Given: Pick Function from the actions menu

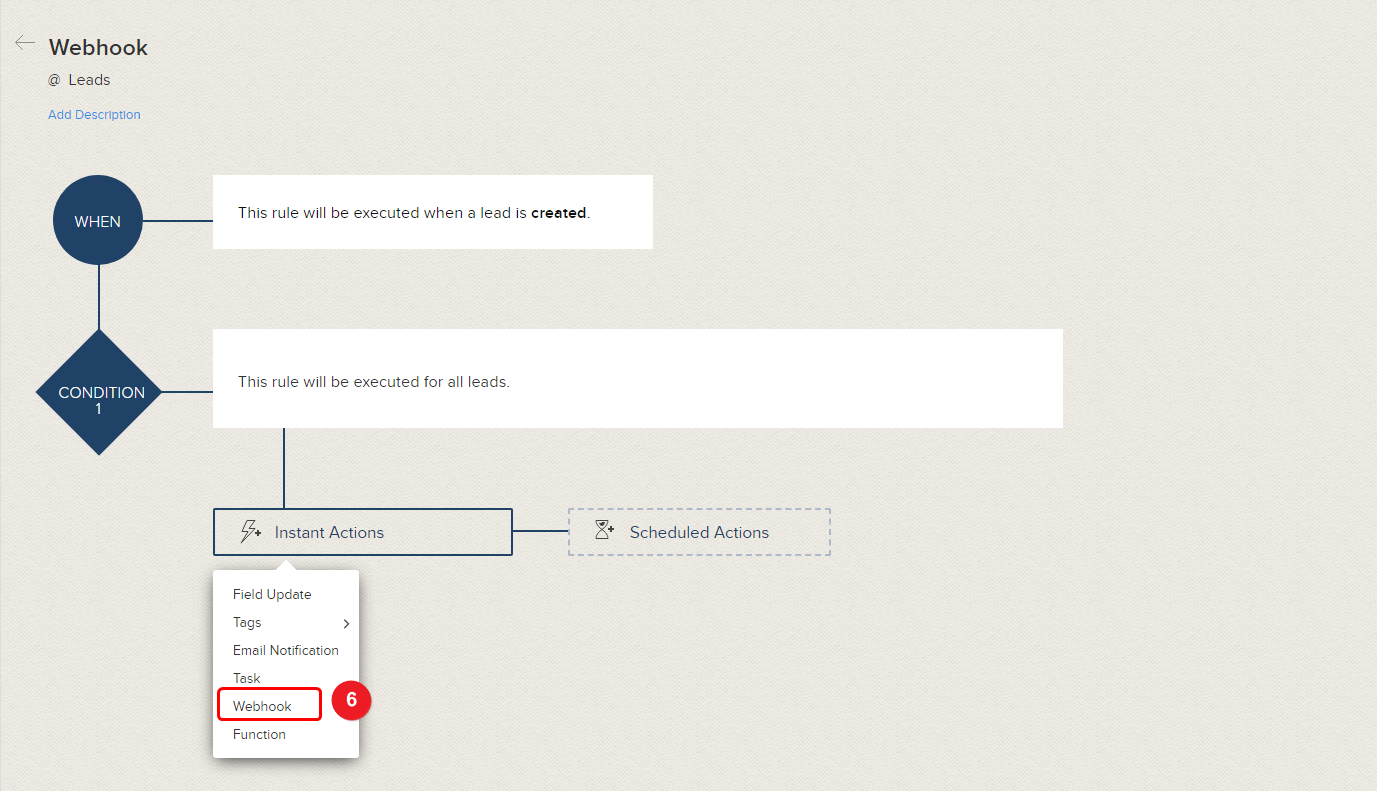Looking at the screenshot, I should [x=259, y=734].
